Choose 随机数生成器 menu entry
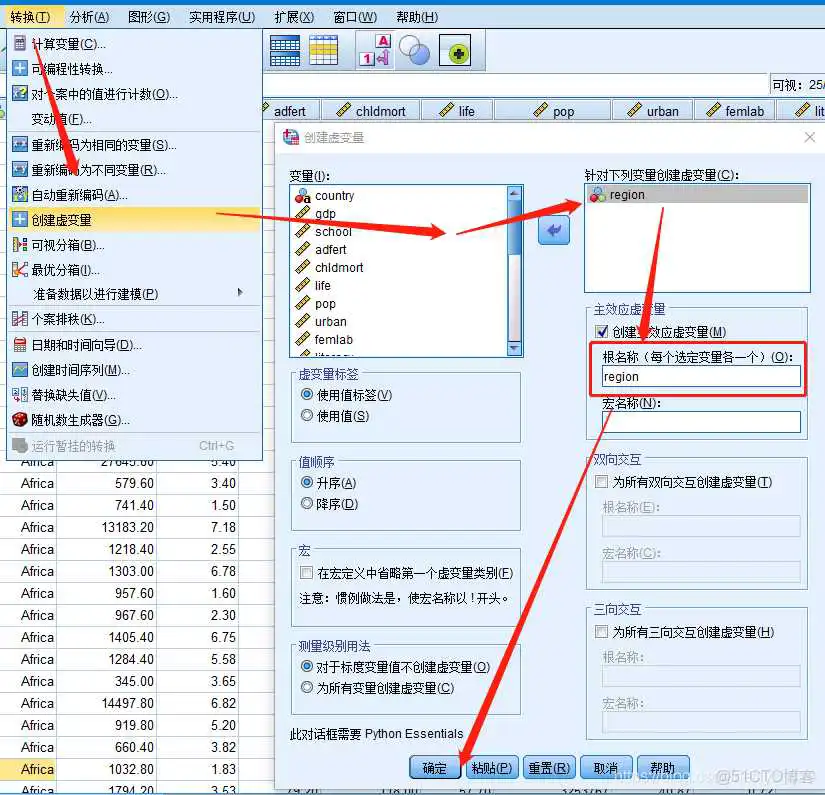Screen dimensions: 825x795 click(x=135, y=420)
